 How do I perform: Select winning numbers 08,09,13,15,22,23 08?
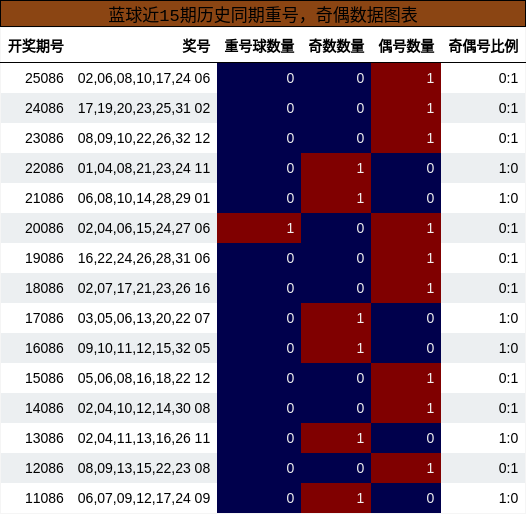144,468
